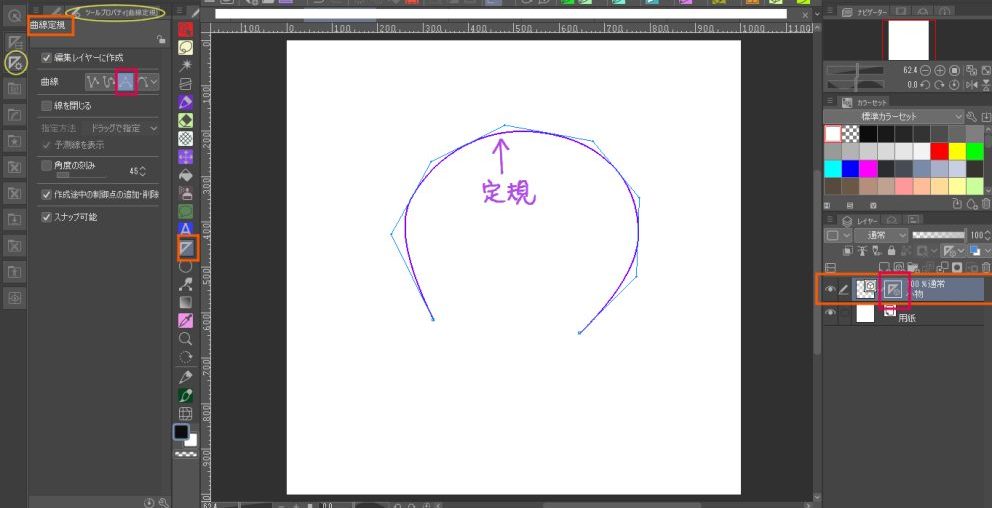Open the sub tool detail icon circled in yellow

point(15,63)
